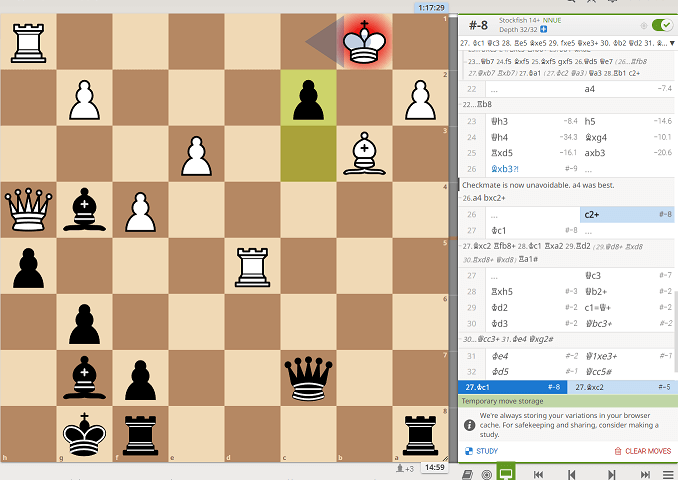The height and width of the screenshot is (480, 678).
Task: Click the top clock showing 1:17:29
Action: (x=431, y=8)
